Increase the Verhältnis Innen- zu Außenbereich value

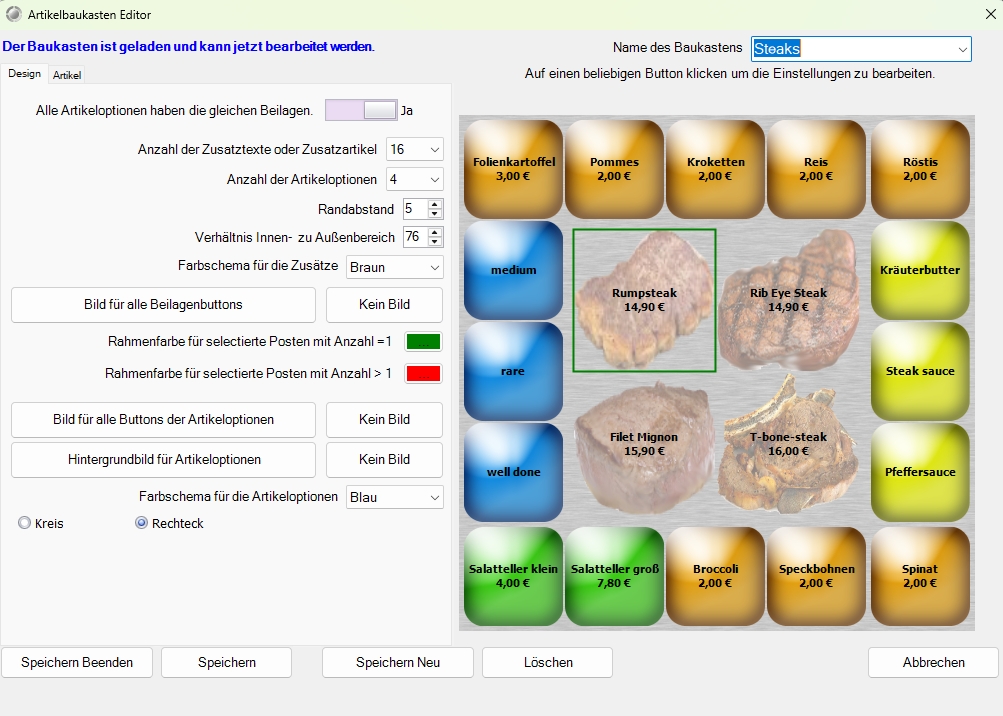[435, 232]
